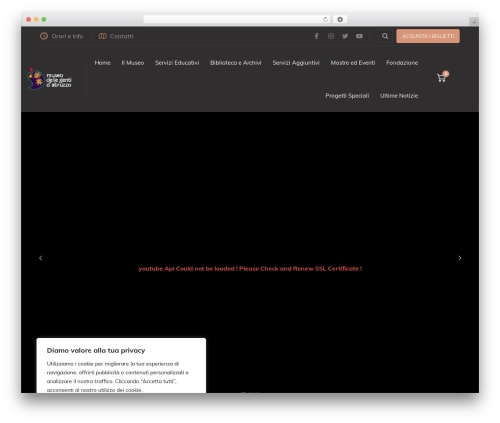Open the Servizi Educativi menu
Viewport: 500px width, 423px height.
(177, 63)
